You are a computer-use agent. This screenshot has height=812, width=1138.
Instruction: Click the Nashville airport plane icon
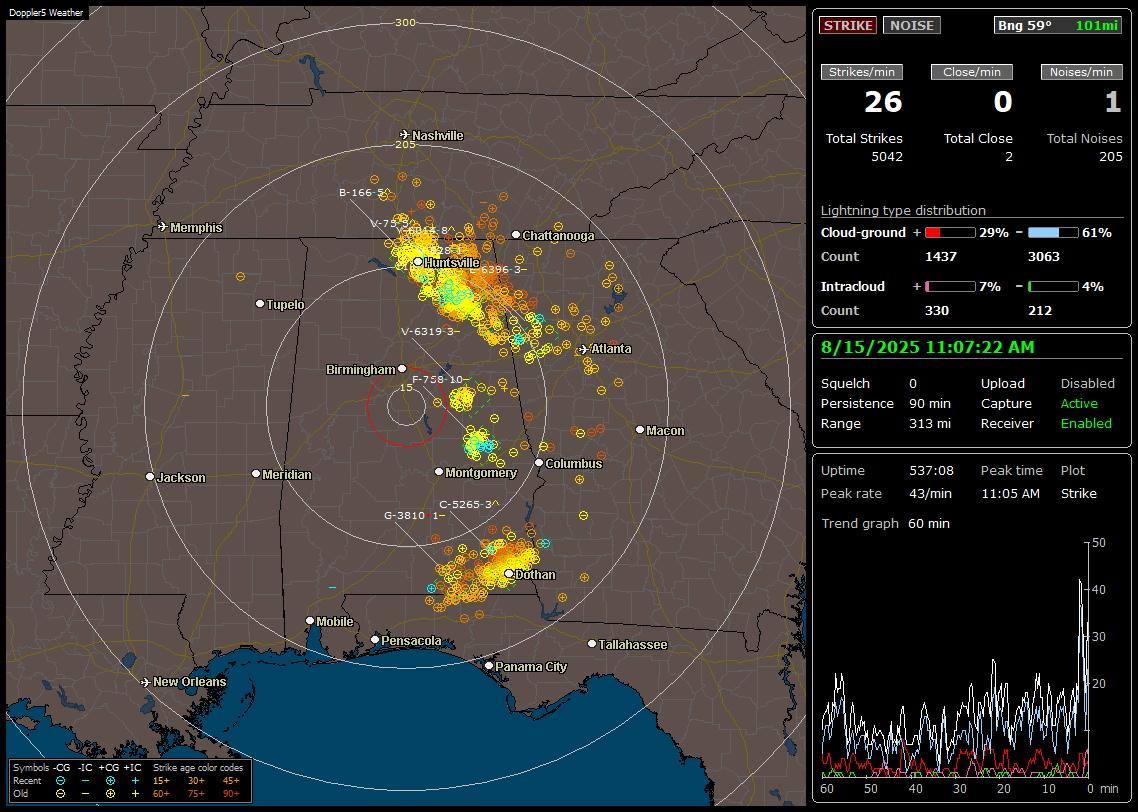(404, 135)
